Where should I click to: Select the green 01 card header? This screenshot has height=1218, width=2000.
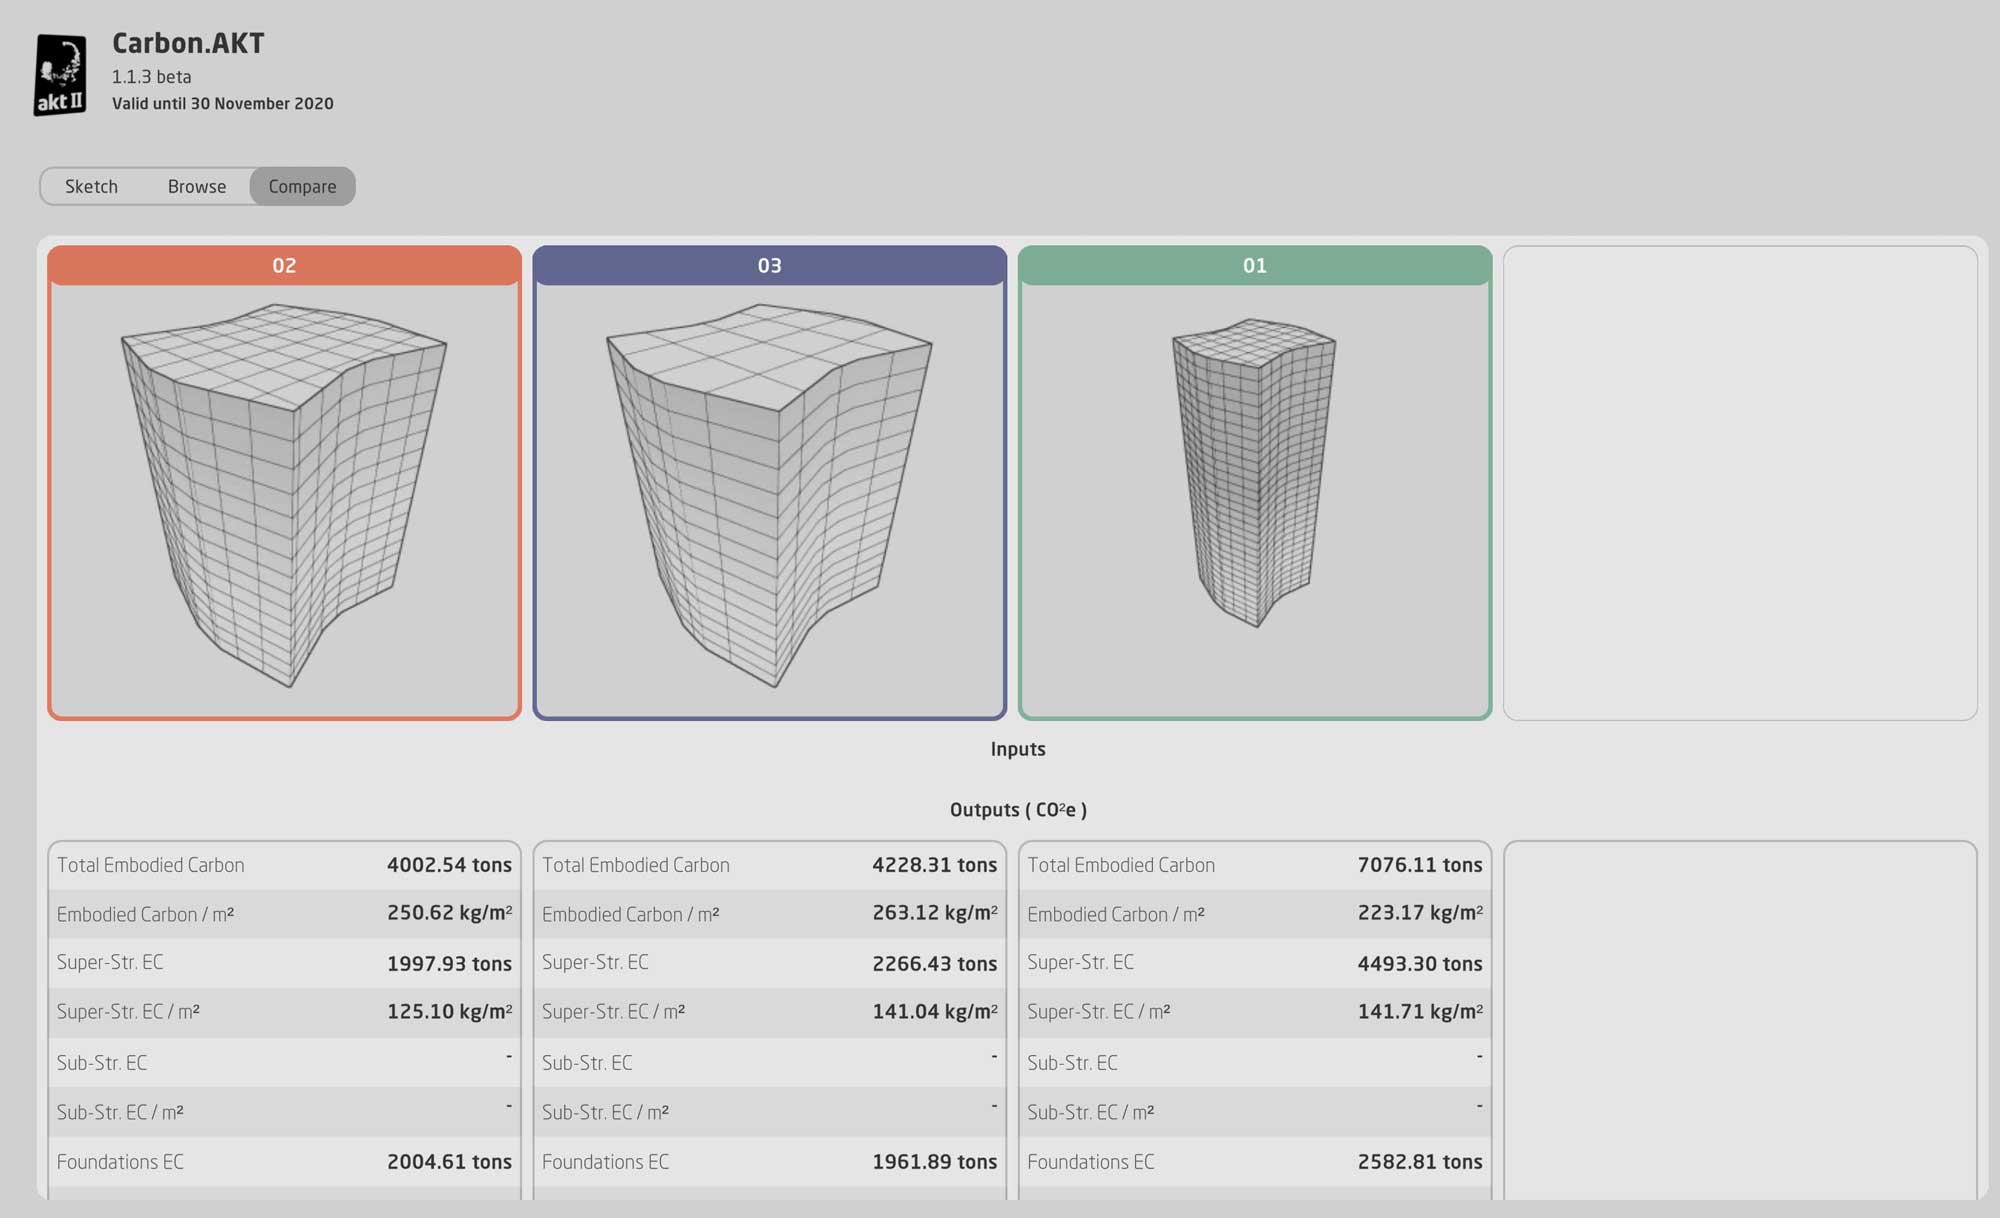1254,266
